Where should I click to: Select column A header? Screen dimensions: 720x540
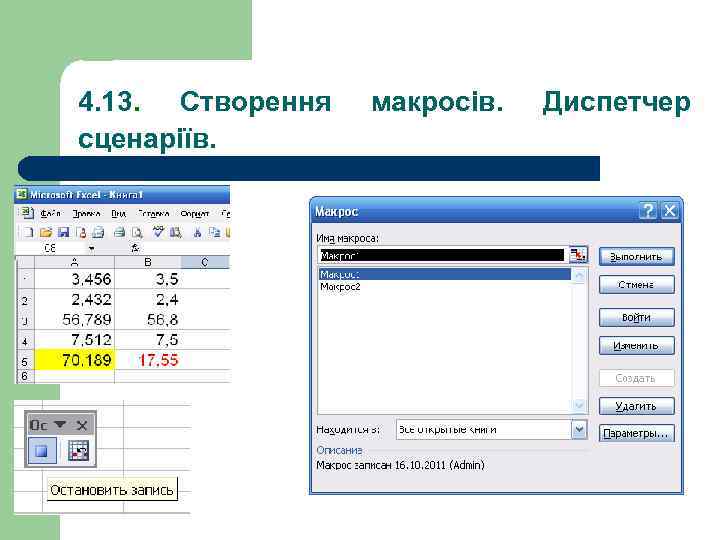point(74,262)
